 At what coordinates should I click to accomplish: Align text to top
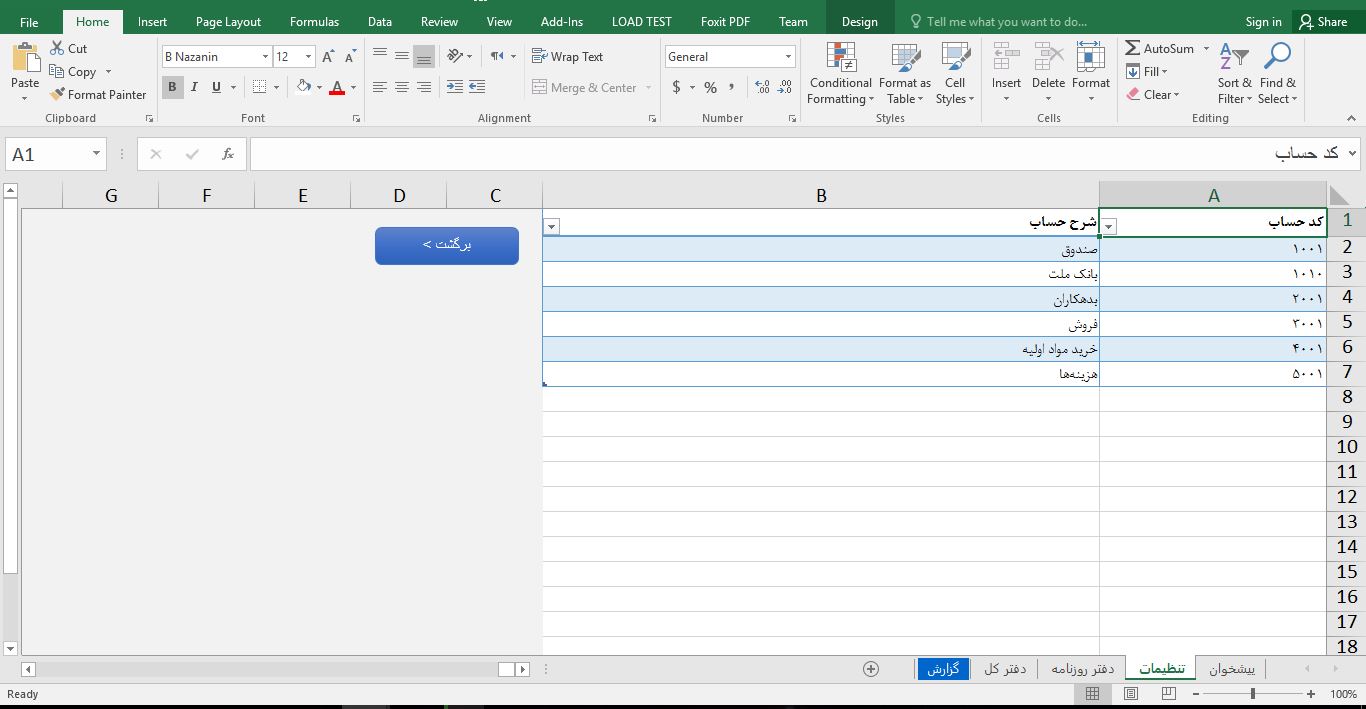tap(380, 56)
